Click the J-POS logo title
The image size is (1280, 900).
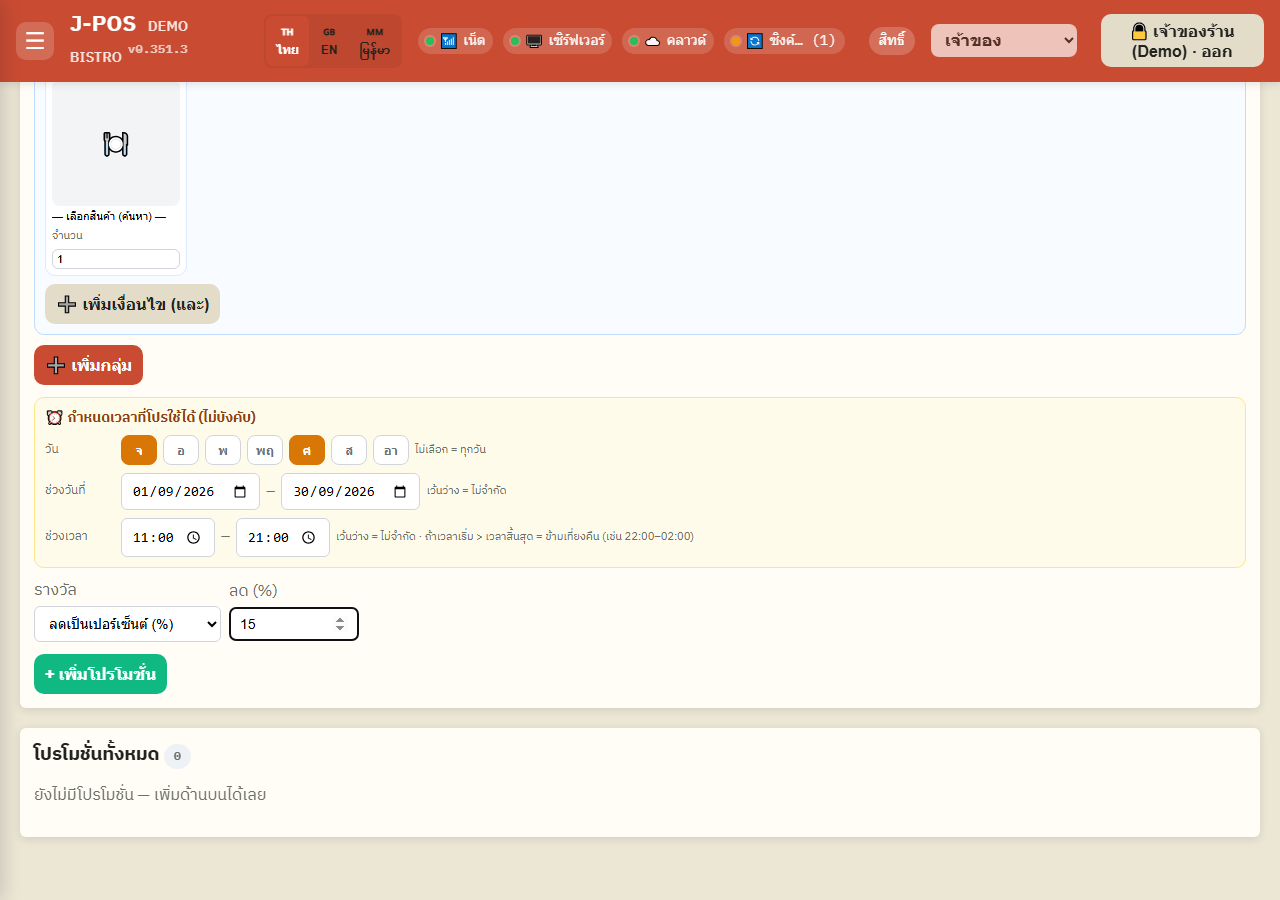[103, 25]
